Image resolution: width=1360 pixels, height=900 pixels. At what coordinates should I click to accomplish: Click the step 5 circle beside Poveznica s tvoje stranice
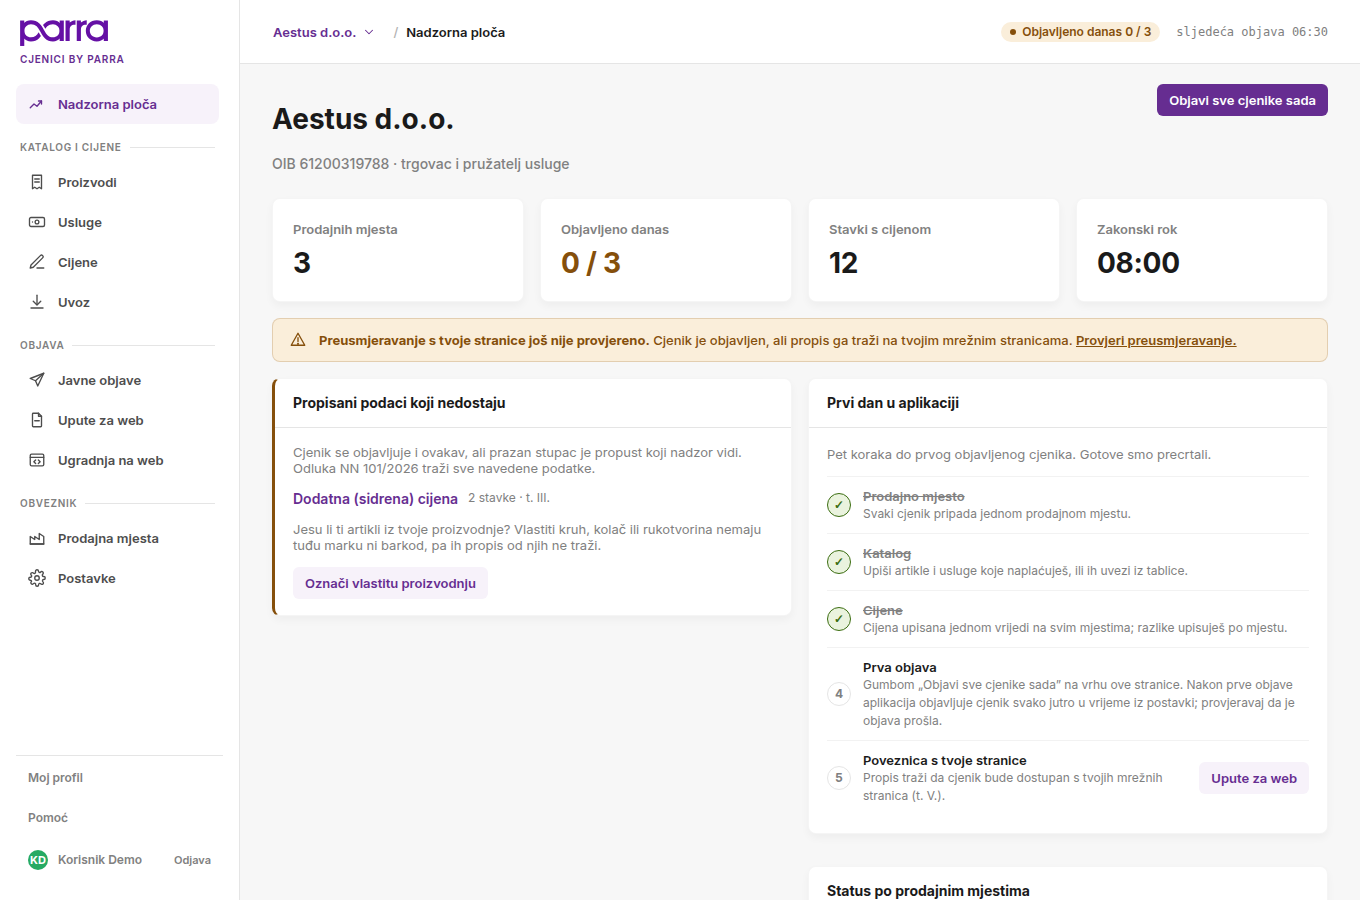[839, 778]
